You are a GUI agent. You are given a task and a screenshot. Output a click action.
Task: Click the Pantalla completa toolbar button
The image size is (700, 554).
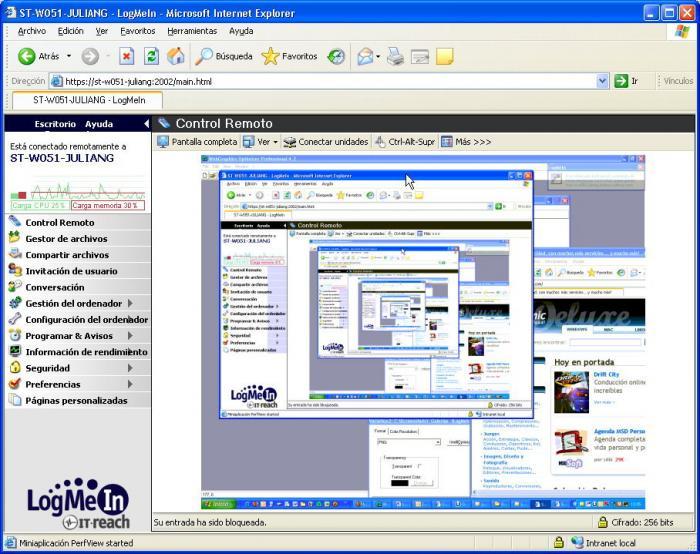tap(197, 142)
